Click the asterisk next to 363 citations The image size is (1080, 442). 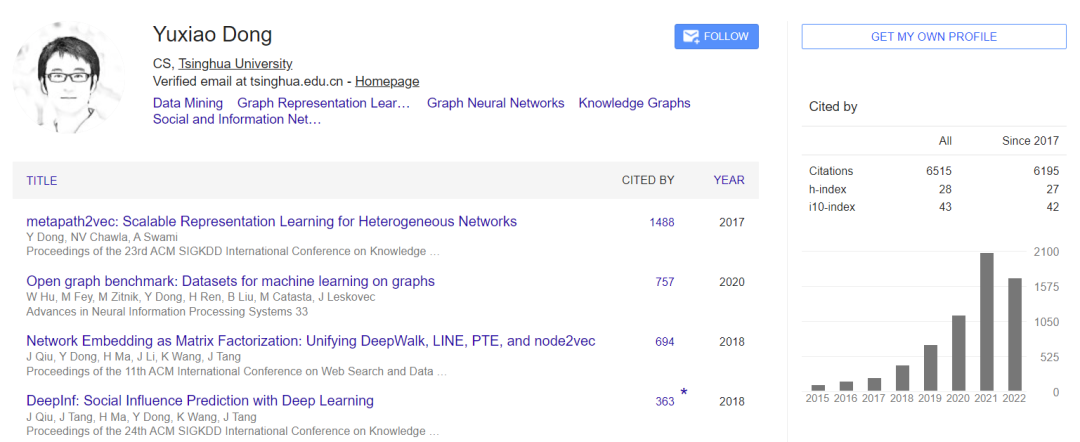coord(684,393)
